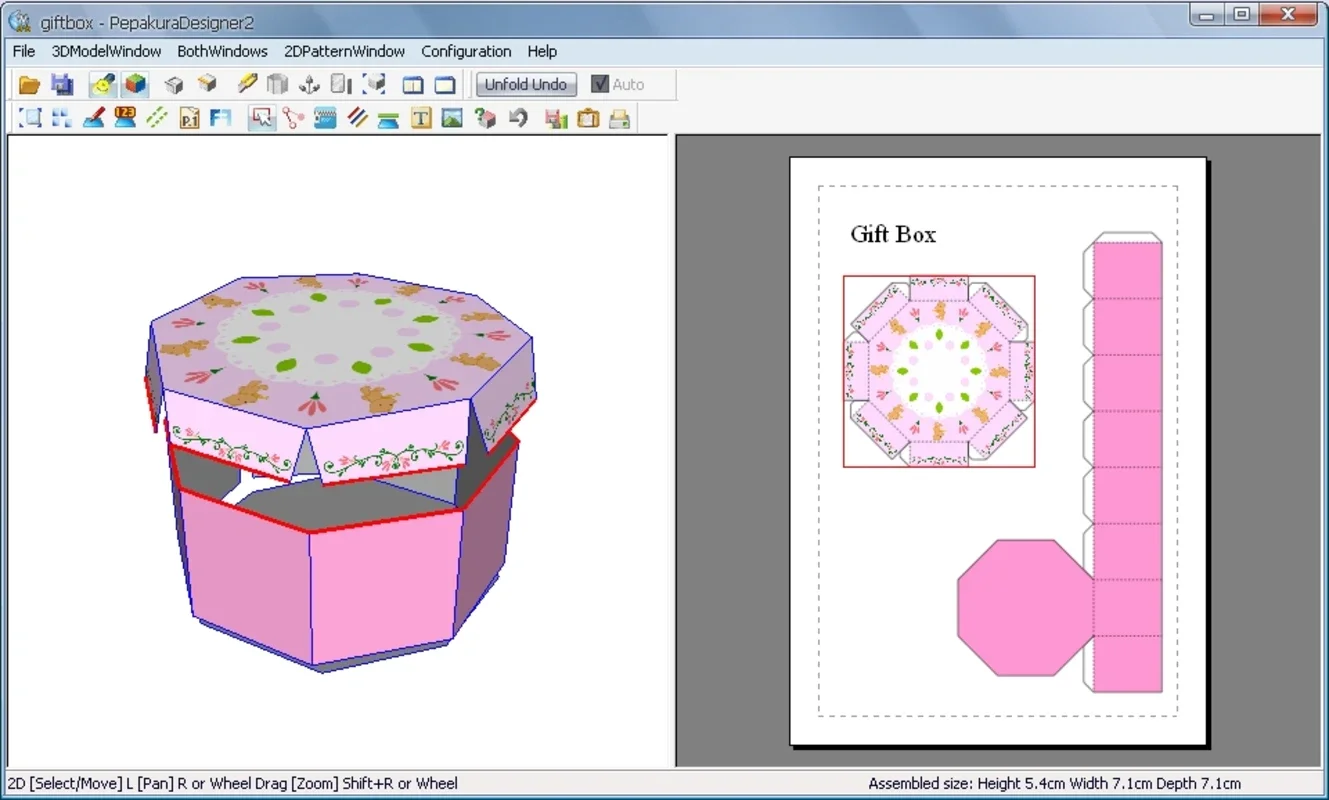Click the gray panel with bar icon
1329x800 pixels.
[x=342, y=85]
